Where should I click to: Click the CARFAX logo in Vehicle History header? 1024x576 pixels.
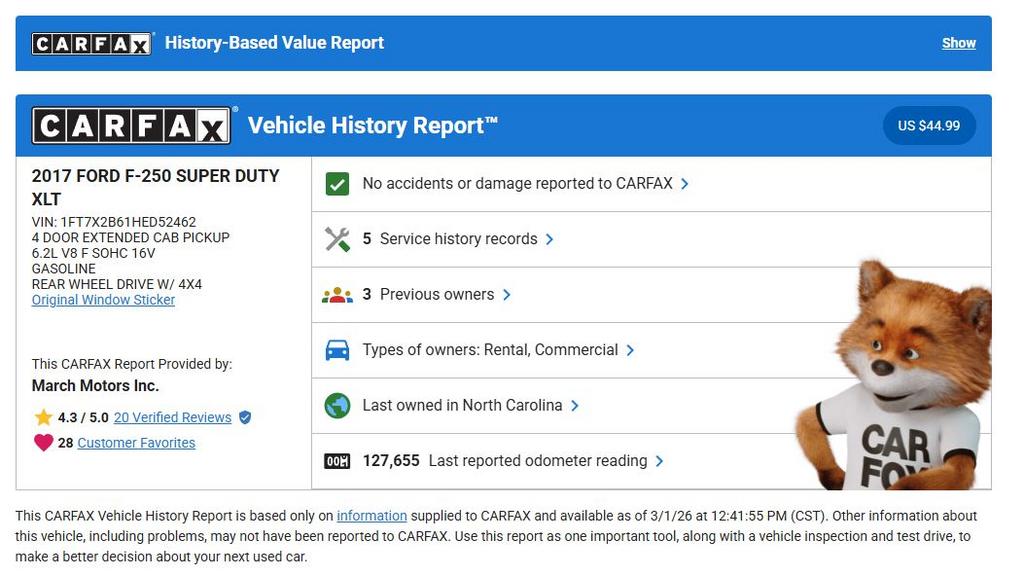(x=131, y=126)
